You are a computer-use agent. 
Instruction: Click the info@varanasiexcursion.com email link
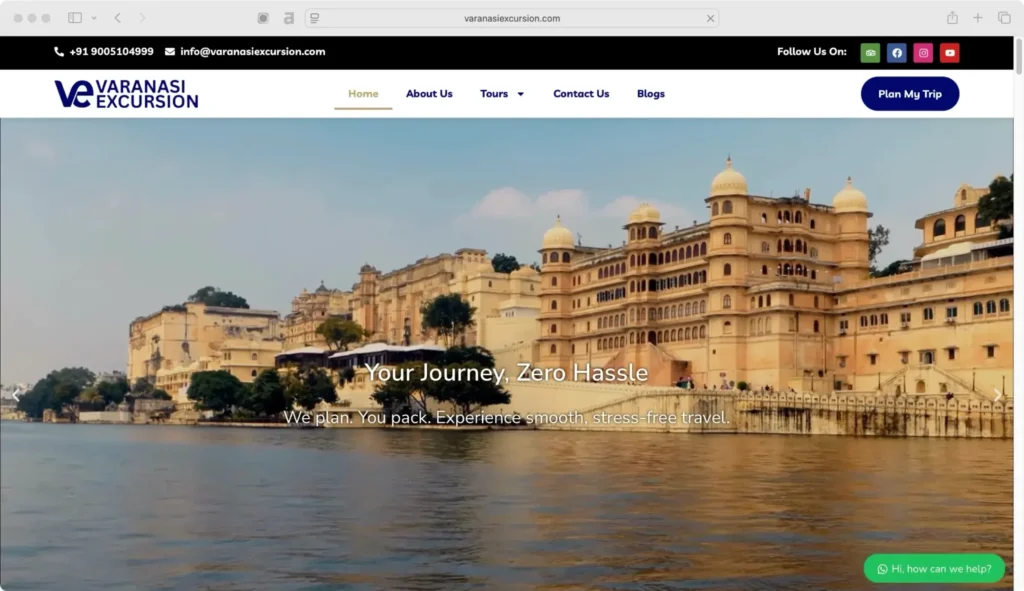click(x=251, y=51)
